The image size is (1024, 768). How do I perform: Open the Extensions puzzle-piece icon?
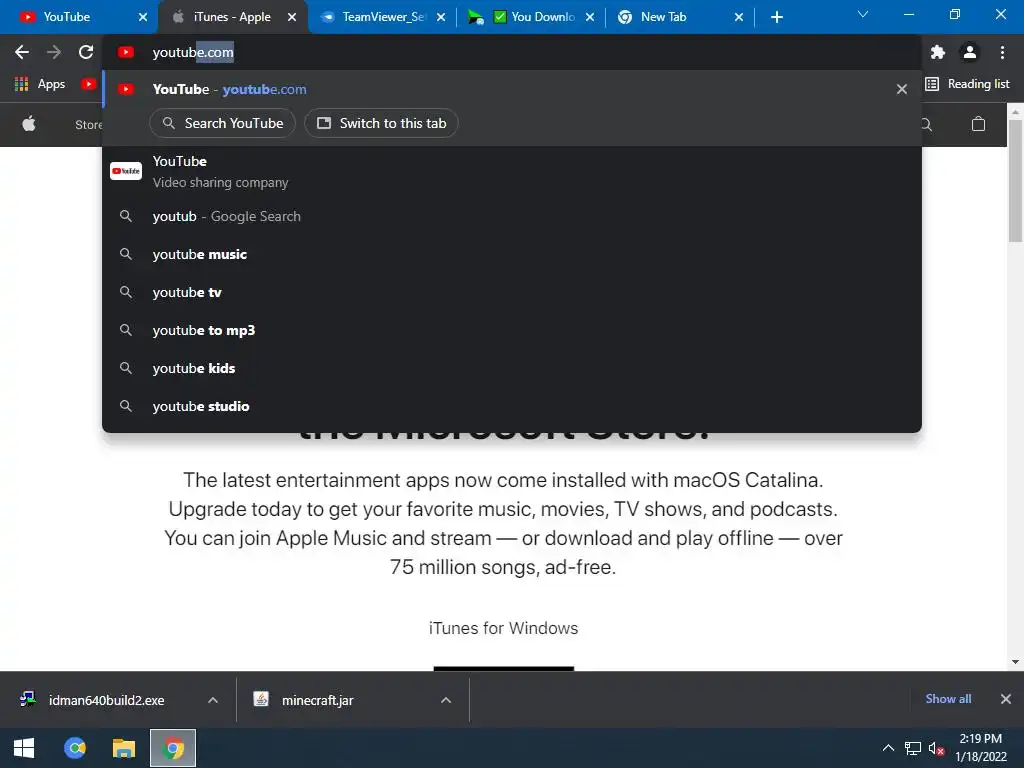938,52
